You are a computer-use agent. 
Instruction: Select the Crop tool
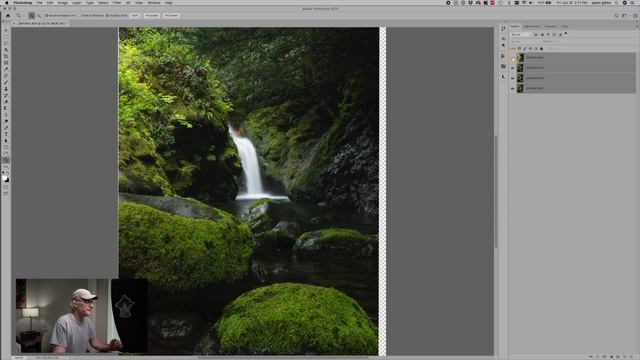click(6, 56)
